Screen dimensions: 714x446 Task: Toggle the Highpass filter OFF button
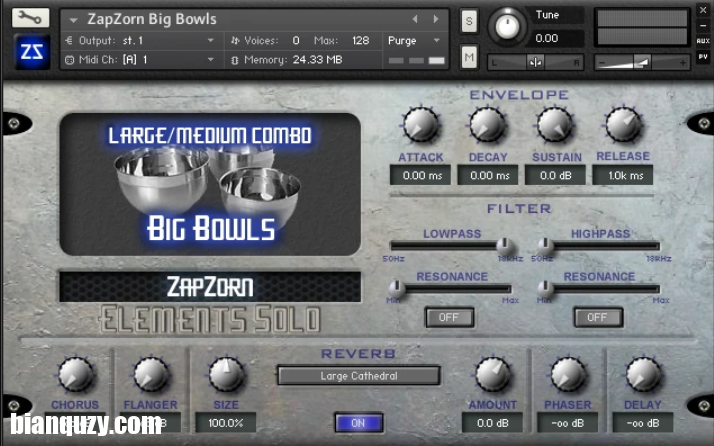tap(598, 318)
